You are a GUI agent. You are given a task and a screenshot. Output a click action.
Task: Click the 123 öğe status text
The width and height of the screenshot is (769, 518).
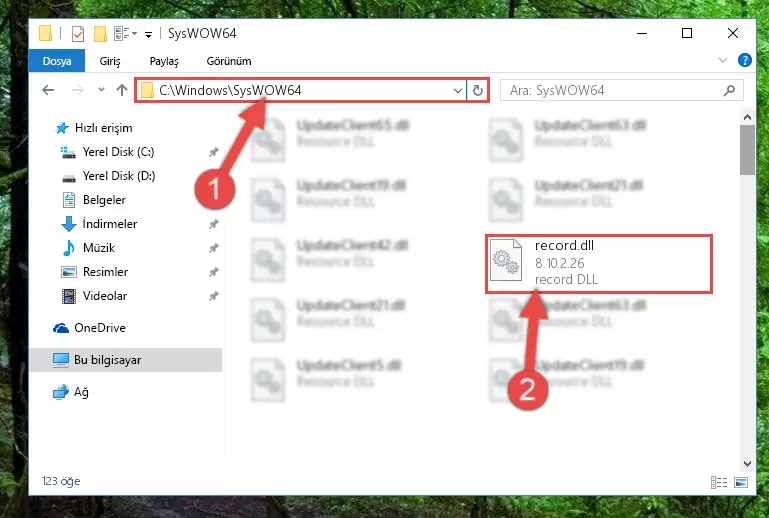(61, 481)
